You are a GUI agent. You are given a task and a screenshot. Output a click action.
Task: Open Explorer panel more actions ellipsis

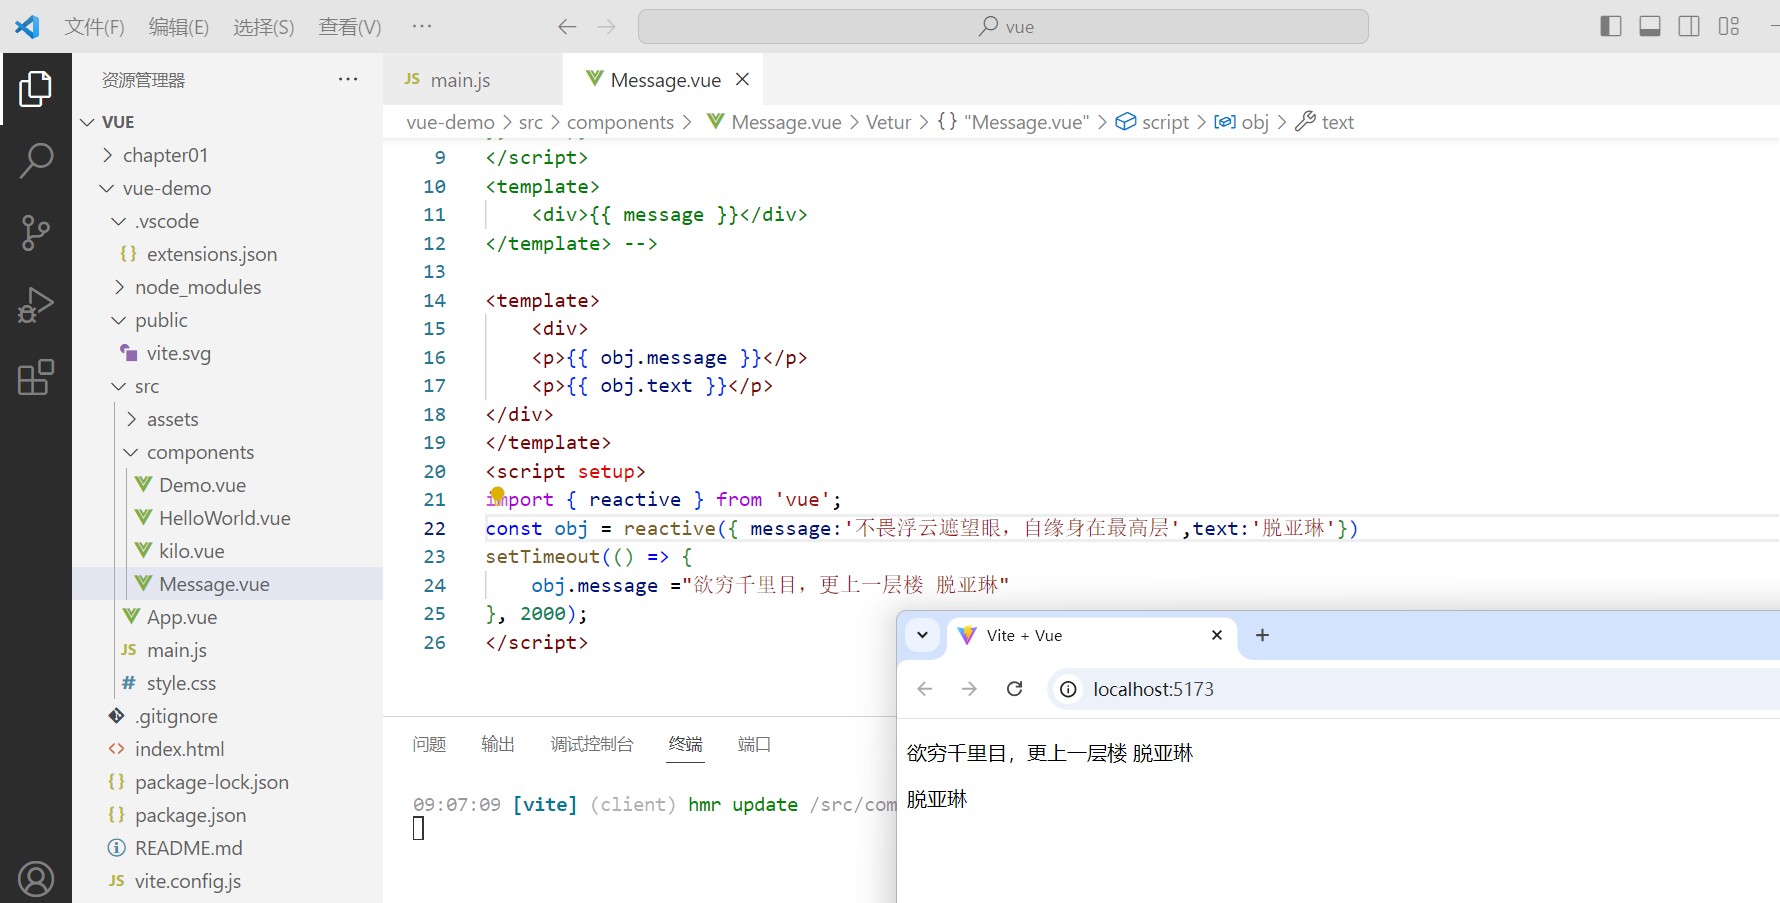pos(348,79)
